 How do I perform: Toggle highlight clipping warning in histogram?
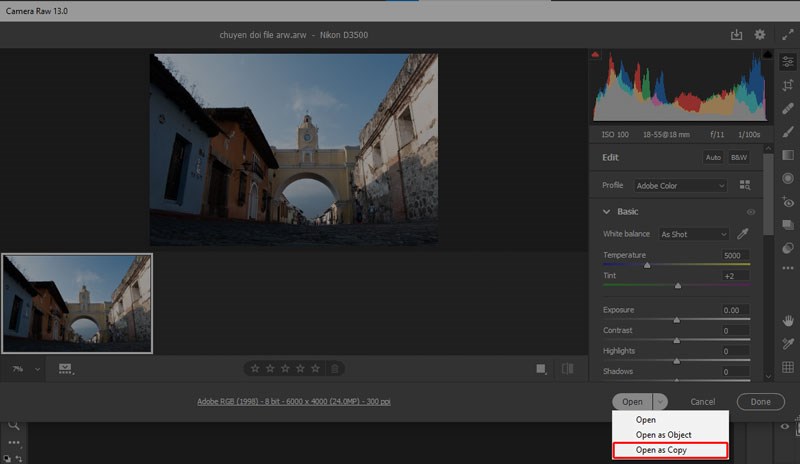[766, 54]
